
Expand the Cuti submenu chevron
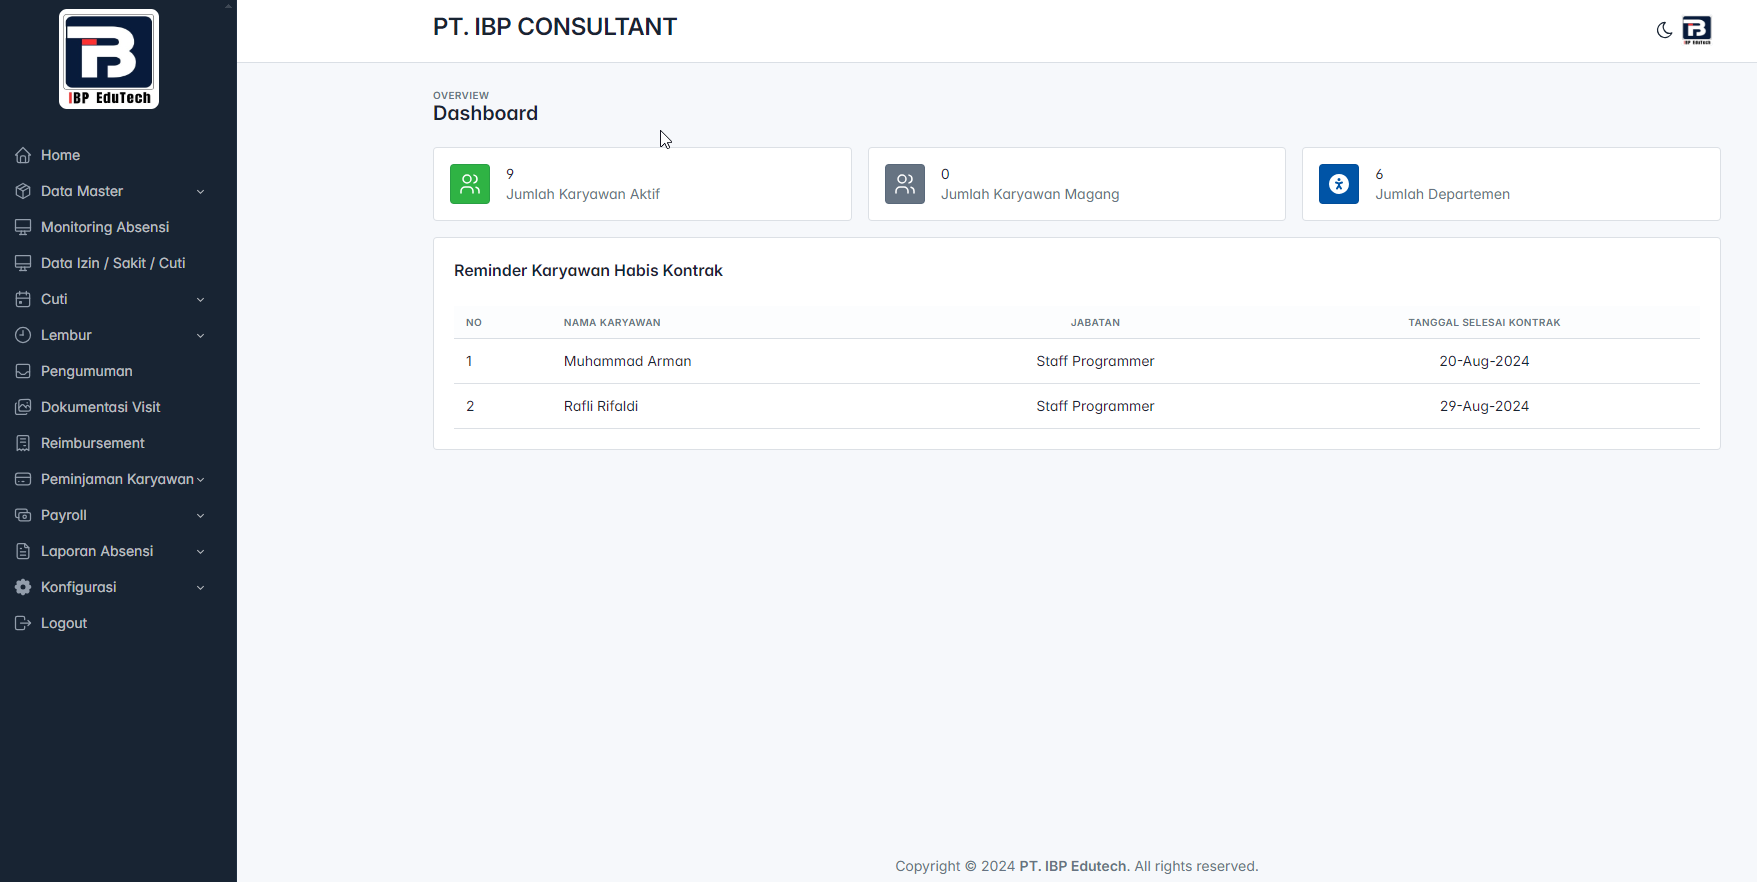coord(200,300)
